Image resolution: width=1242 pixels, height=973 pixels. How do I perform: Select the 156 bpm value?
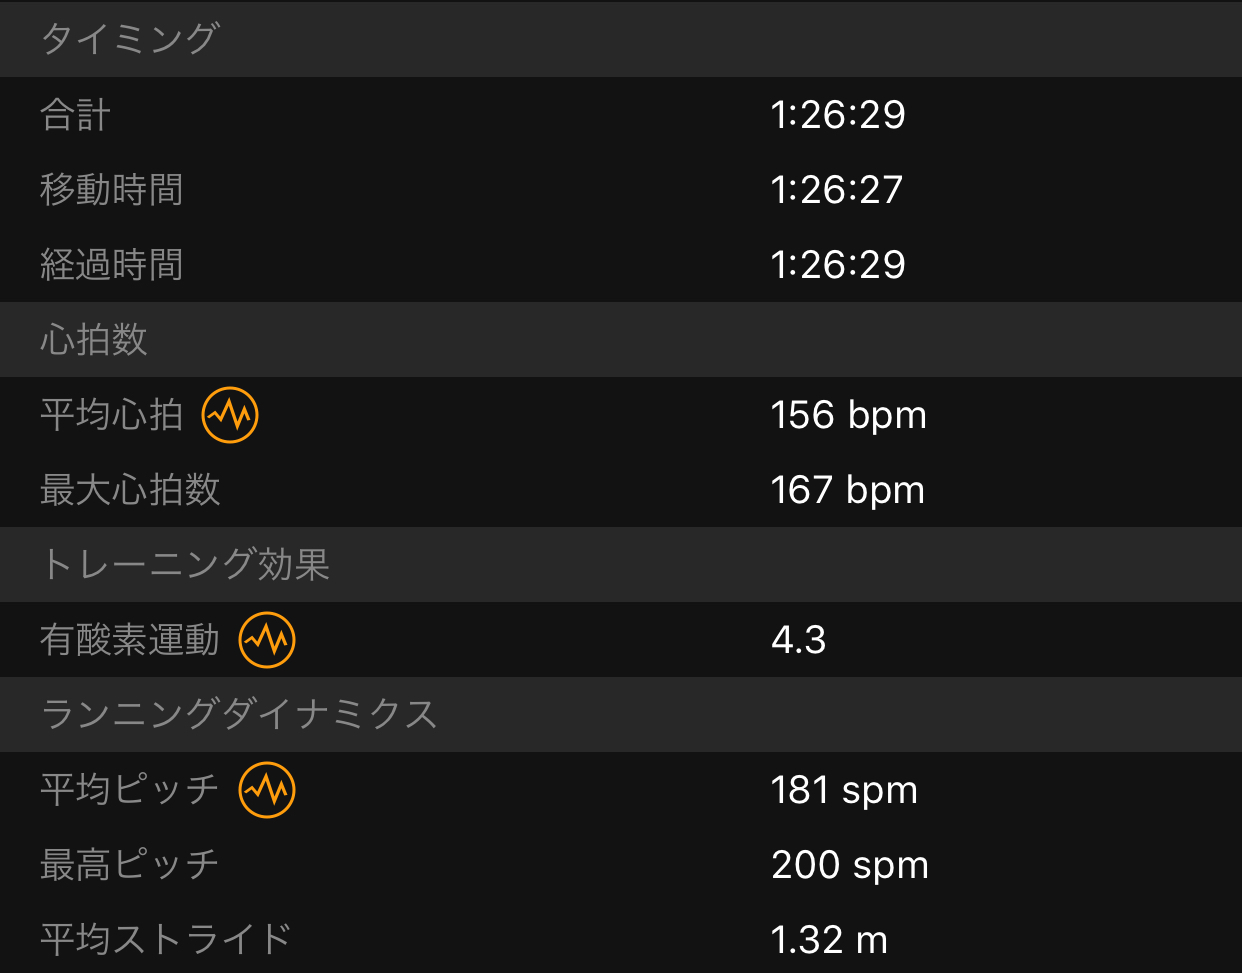849,415
